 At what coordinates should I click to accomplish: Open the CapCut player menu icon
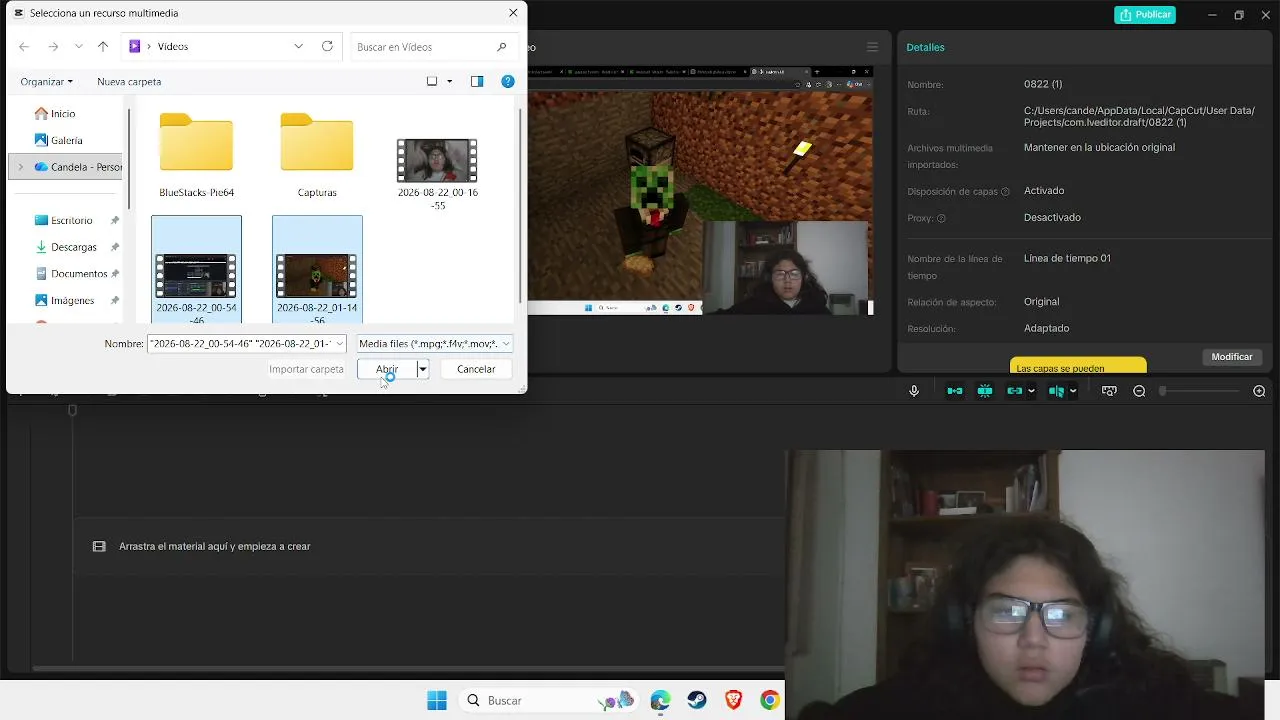[x=872, y=47]
